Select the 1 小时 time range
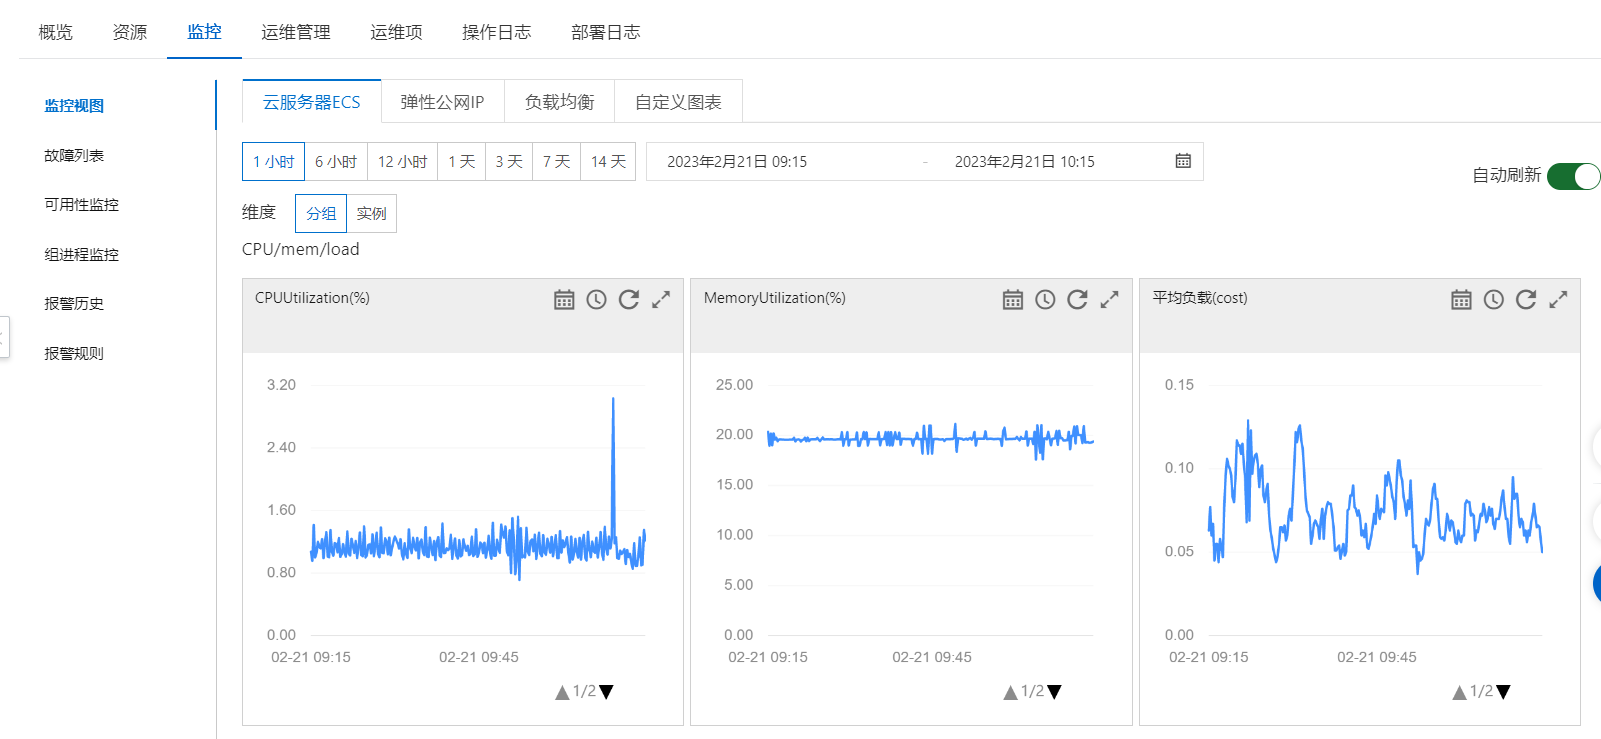This screenshot has height=739, width=1601. pos(273,161)
